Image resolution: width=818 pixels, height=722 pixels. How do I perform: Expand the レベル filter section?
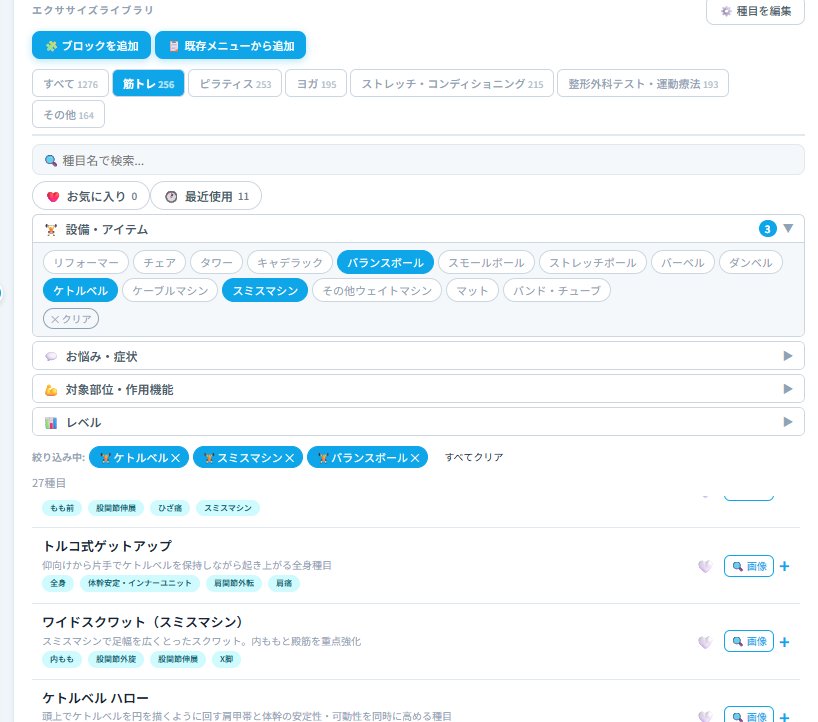(418, 422)
